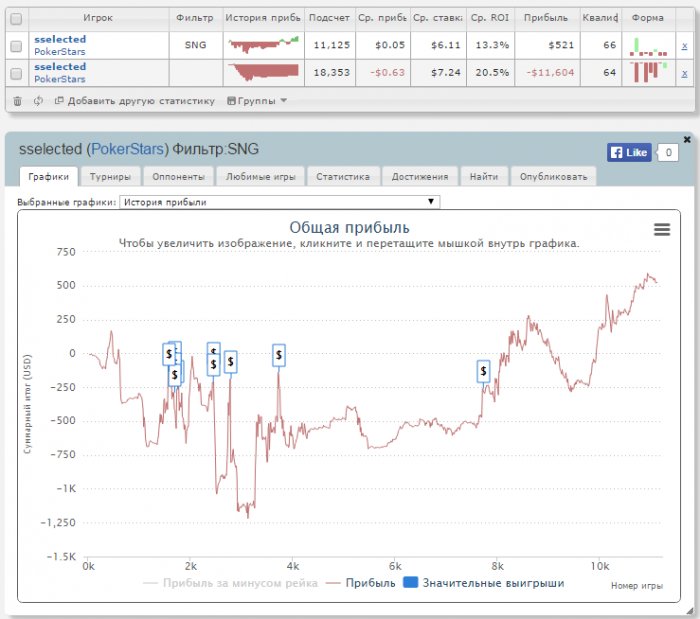Open the Оппоненты tab
Screen dimensions: 700x619
(178, 177)
